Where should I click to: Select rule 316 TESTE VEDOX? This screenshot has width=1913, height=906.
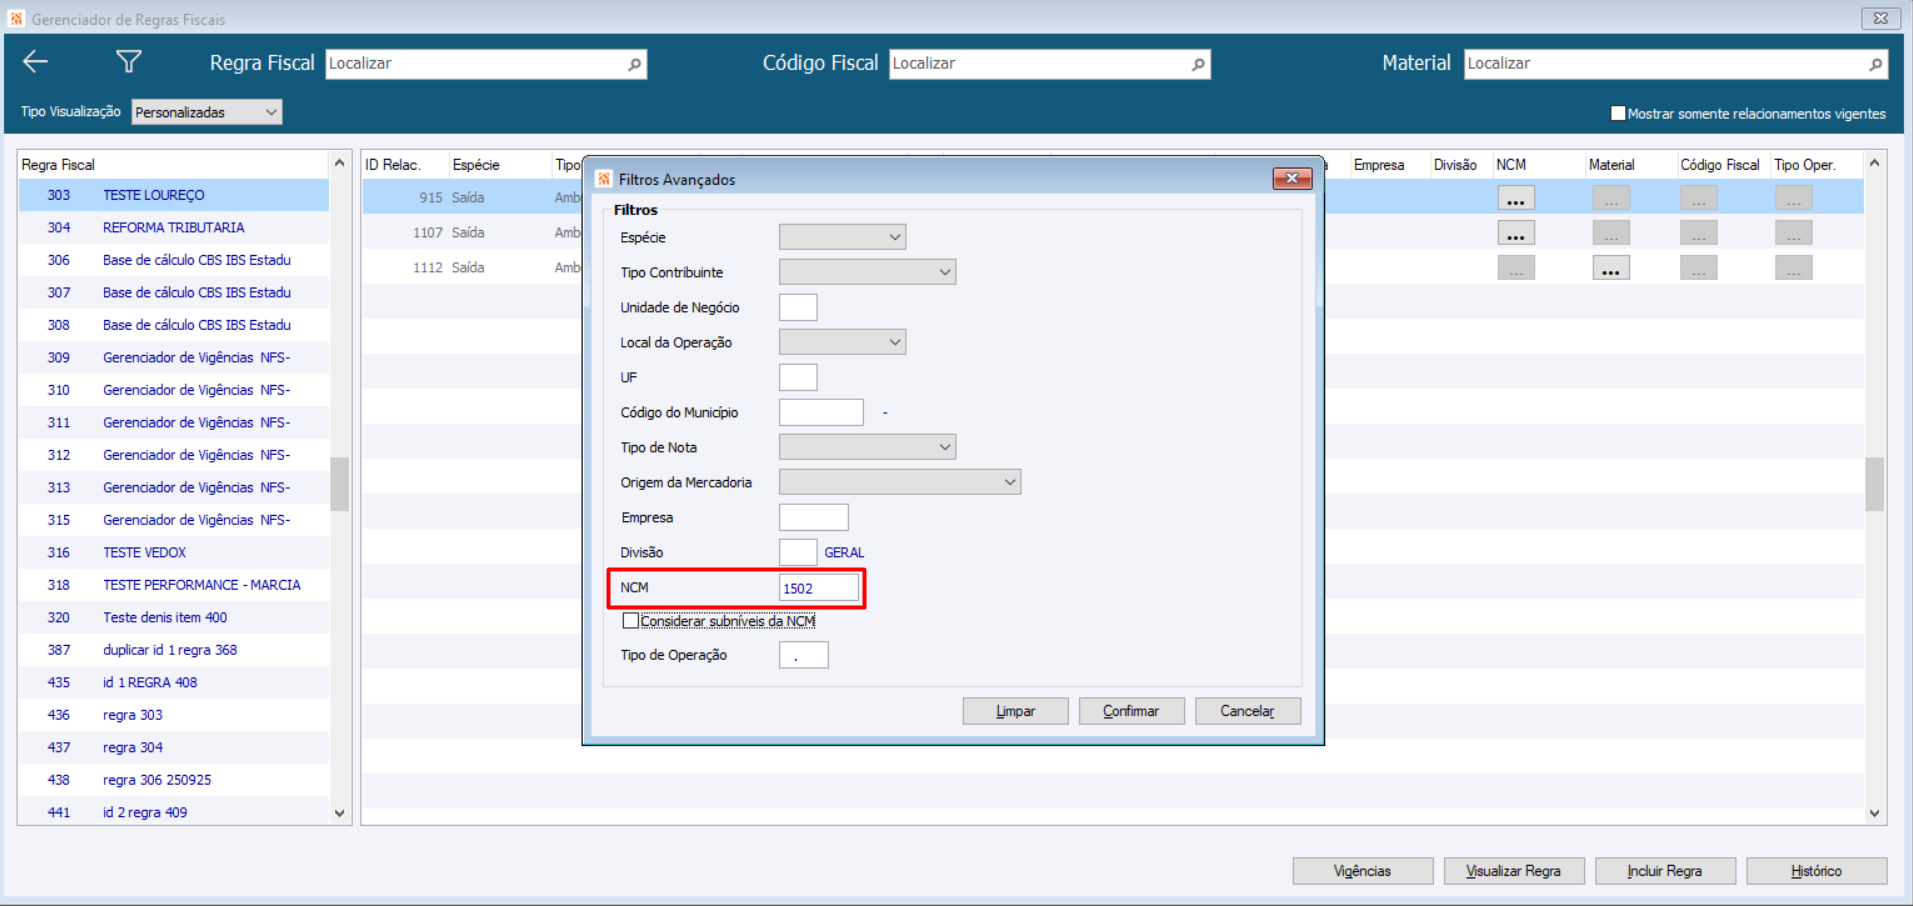click(174, 553)
